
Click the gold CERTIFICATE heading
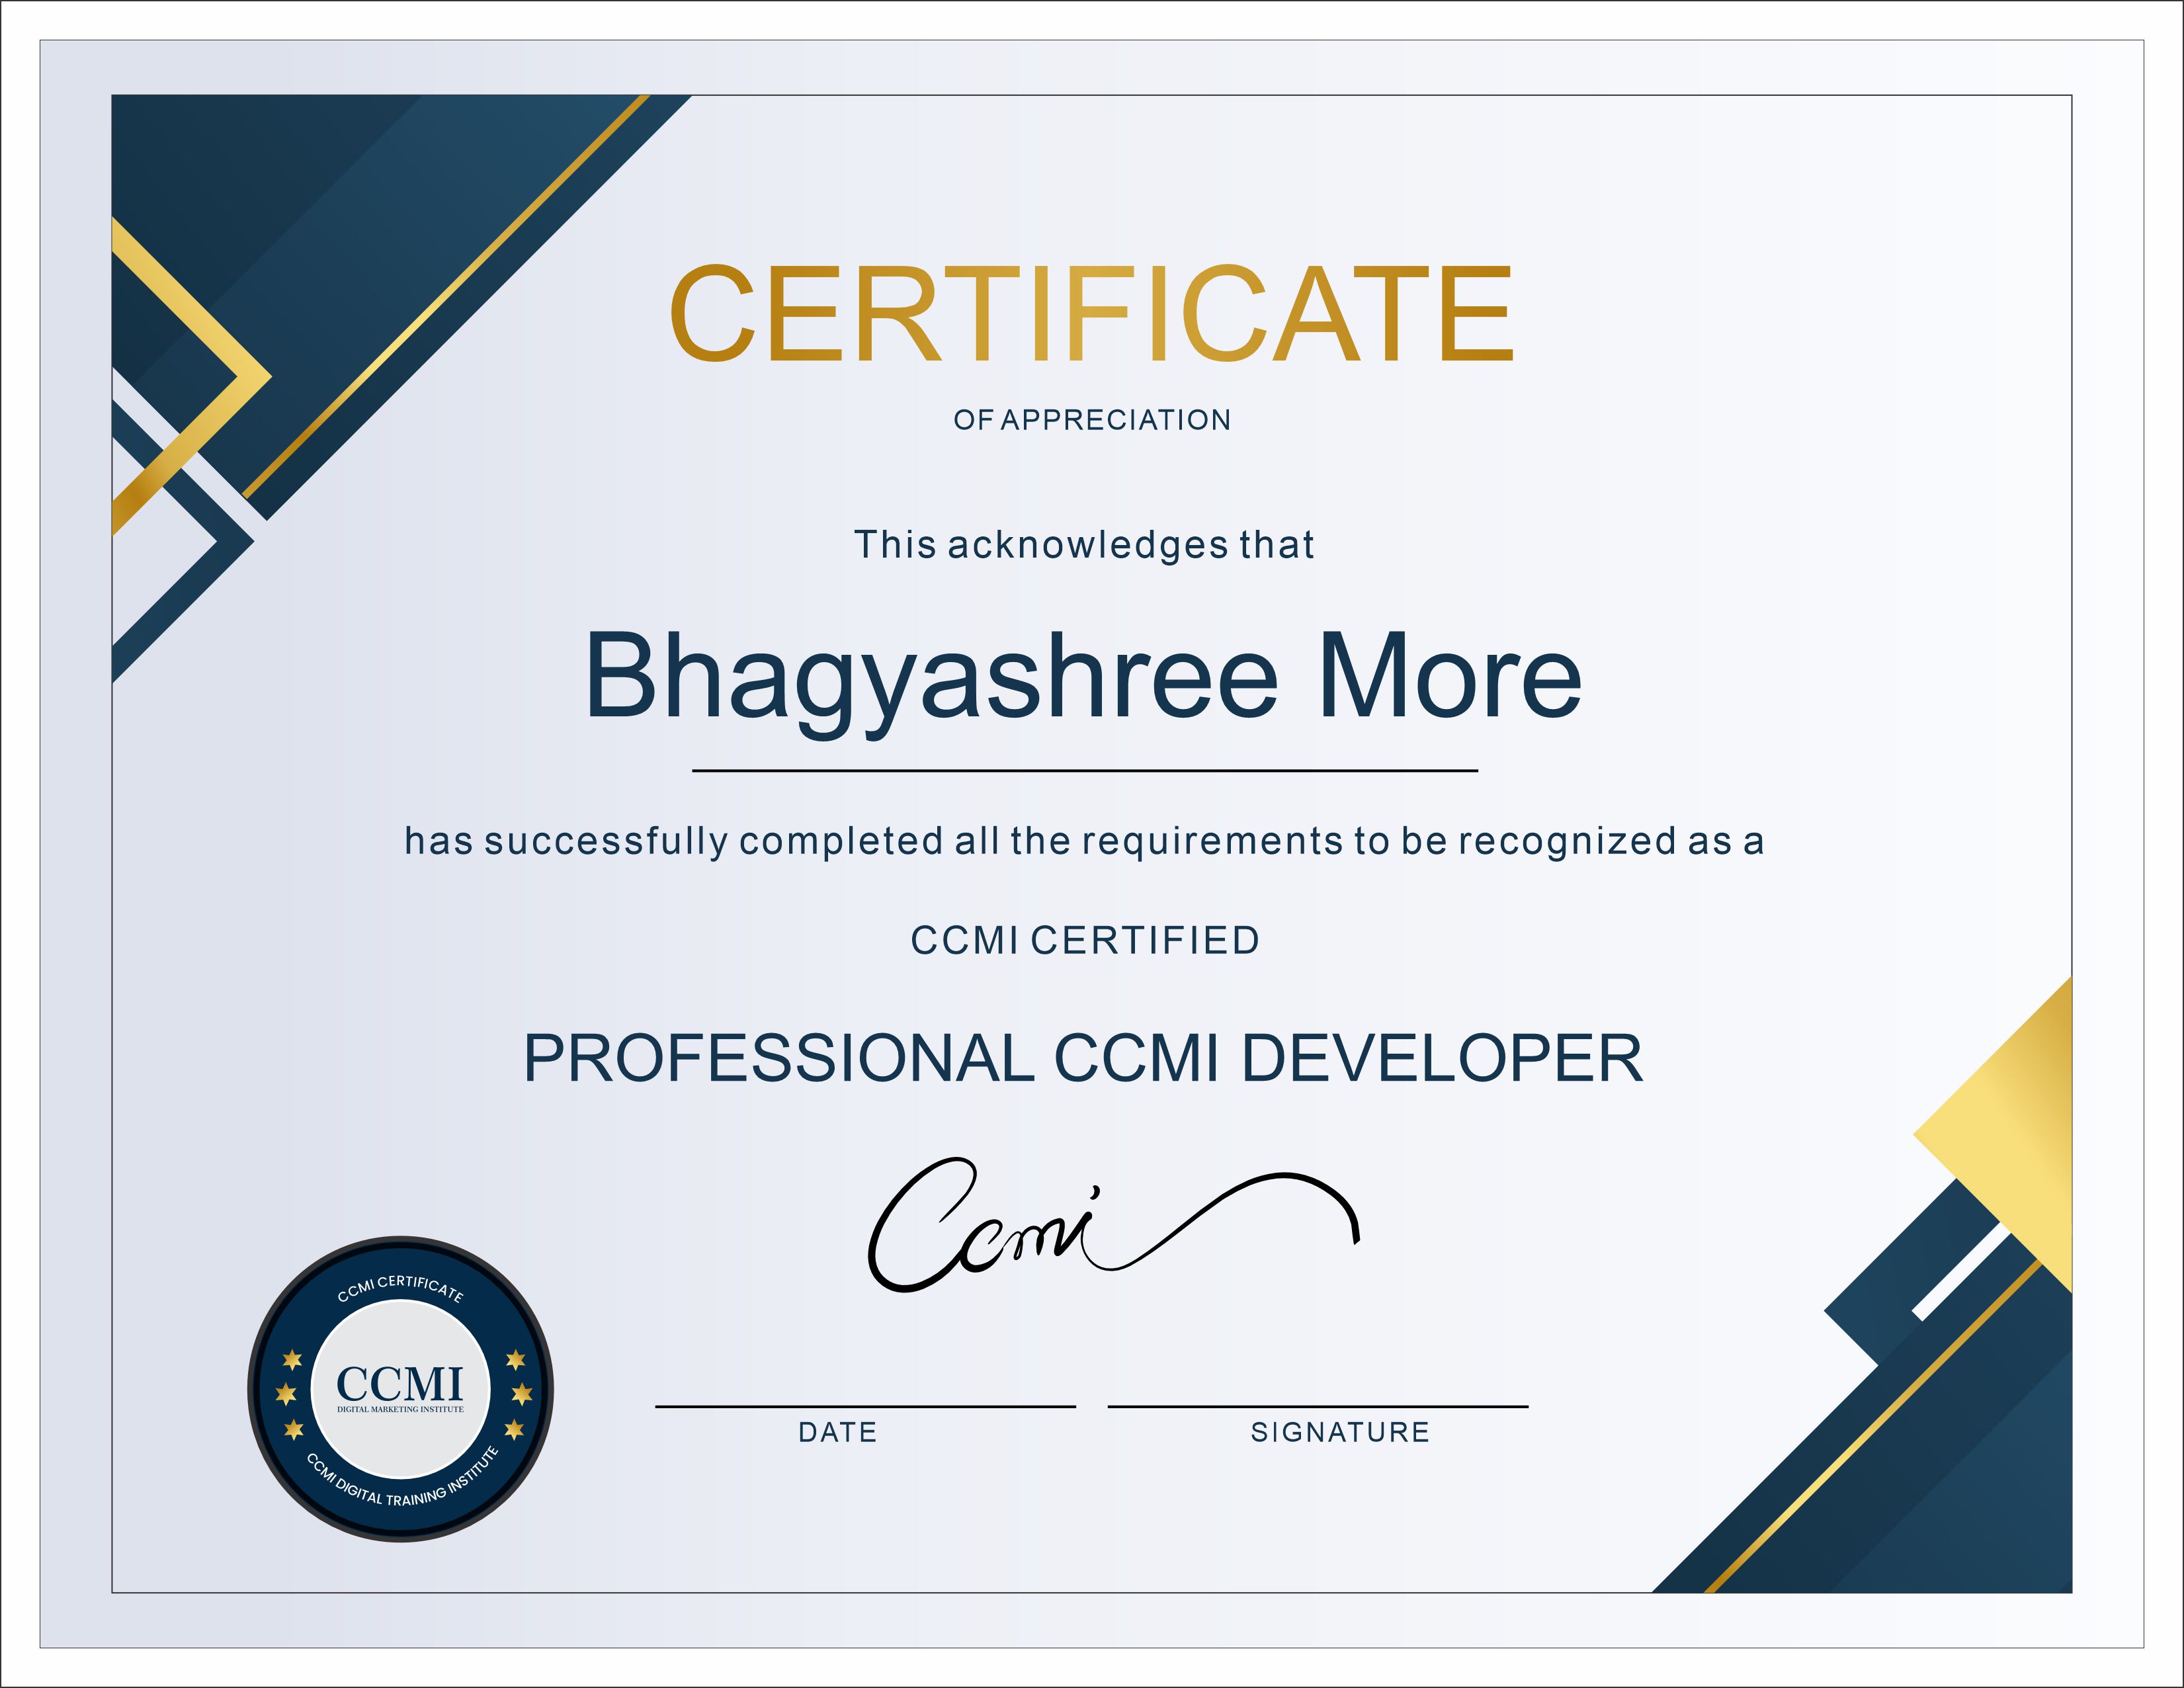tap(1091, 314)
